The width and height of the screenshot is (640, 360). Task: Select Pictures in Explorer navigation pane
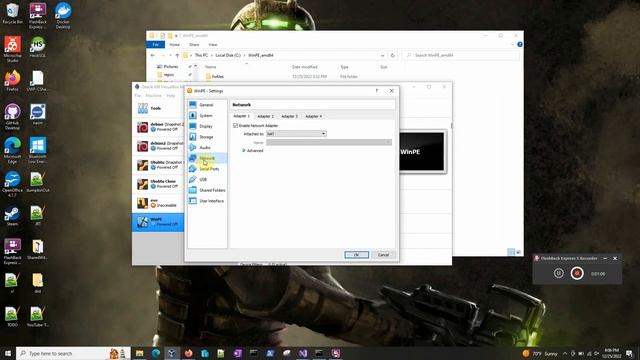tap(171, 67)
